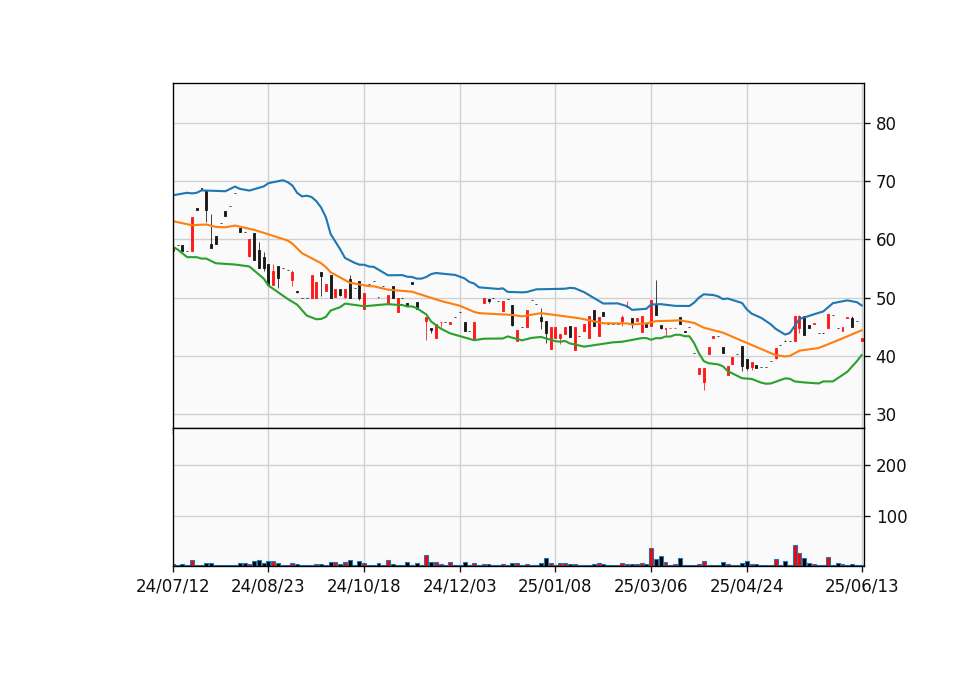Screen dimensions: 960x690
Task: Click the 24/08/23 date label
Action: click(268, 587)
